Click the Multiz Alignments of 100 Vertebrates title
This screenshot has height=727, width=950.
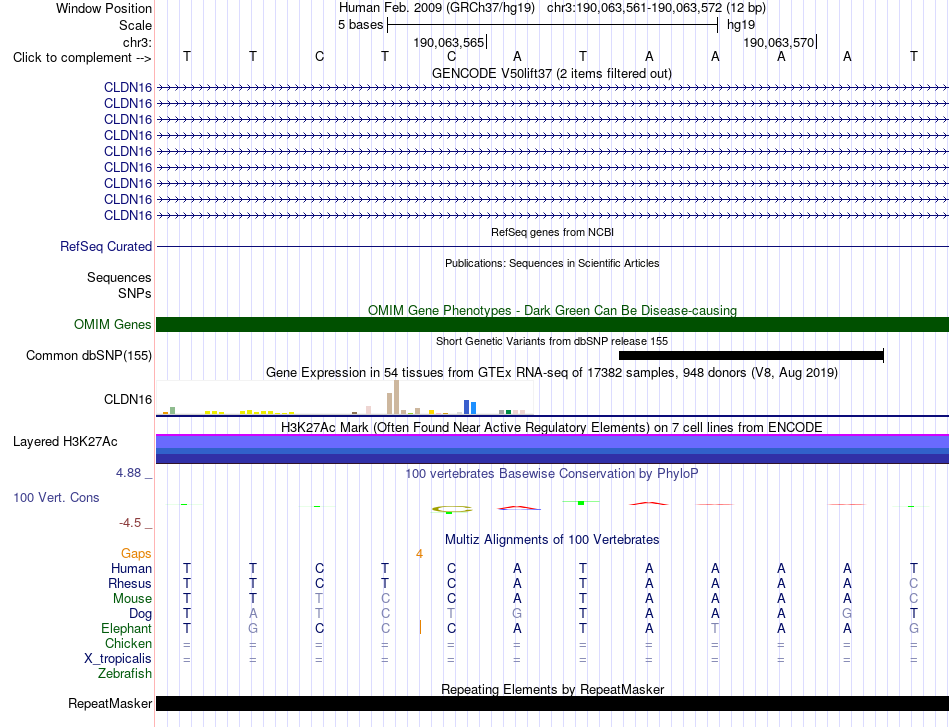click(552, 539)
